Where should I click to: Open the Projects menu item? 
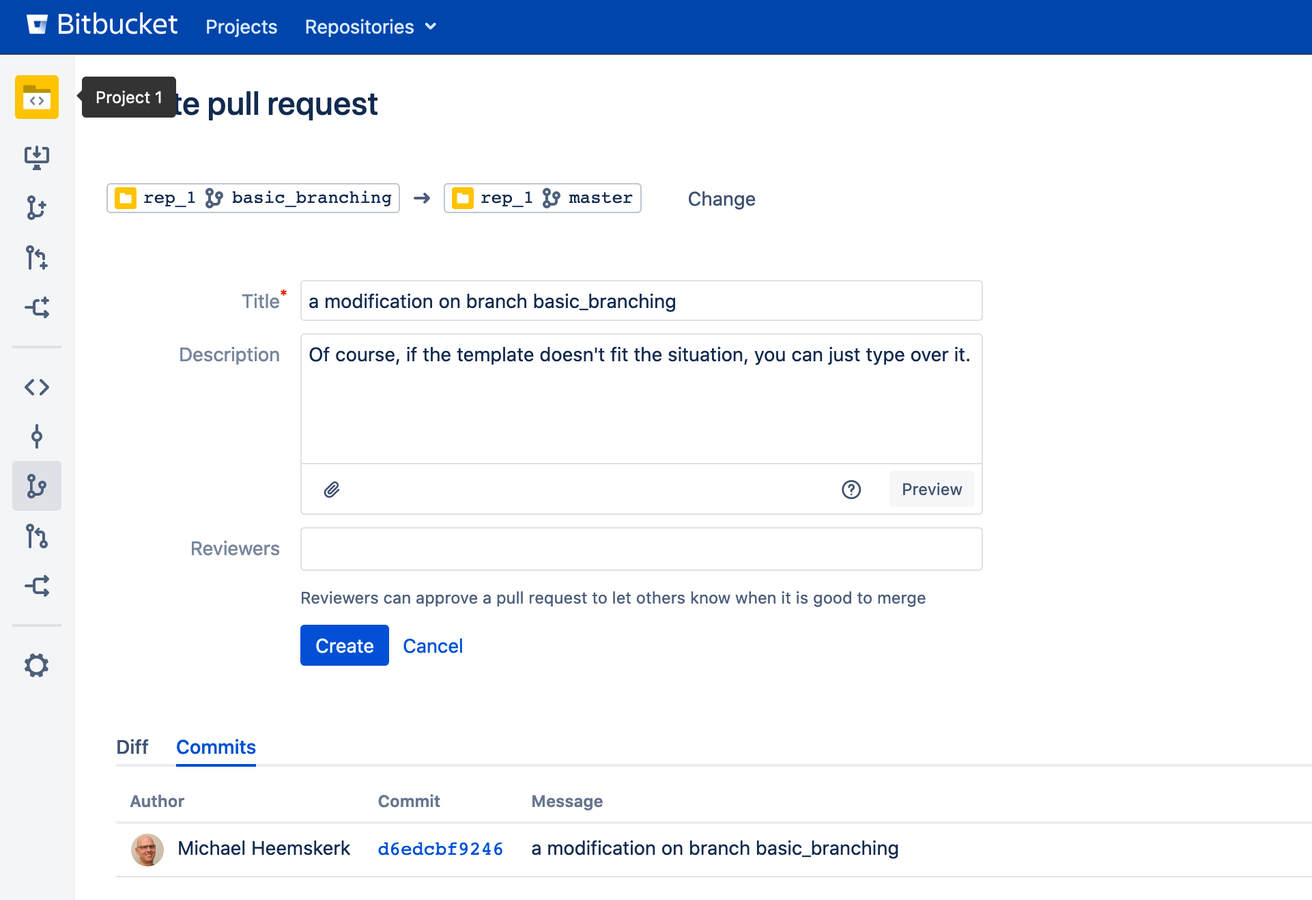pyautogui.click(x=241, y=27)
